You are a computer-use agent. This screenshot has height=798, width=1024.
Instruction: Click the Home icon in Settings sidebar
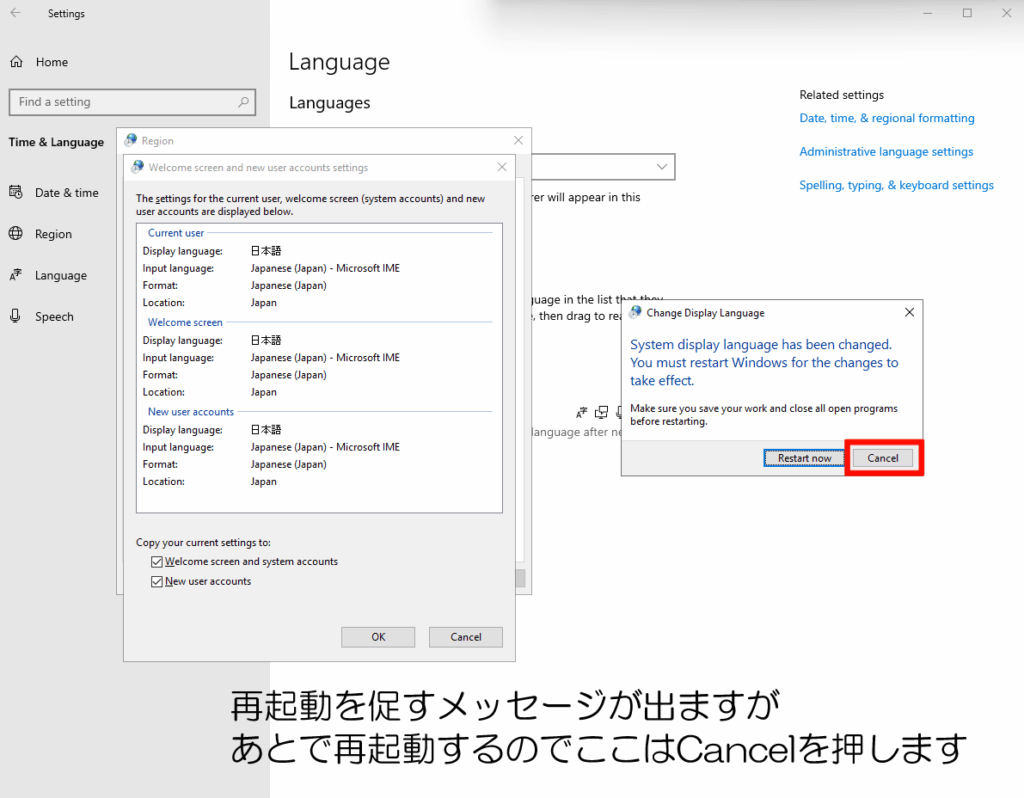point(16,62)
